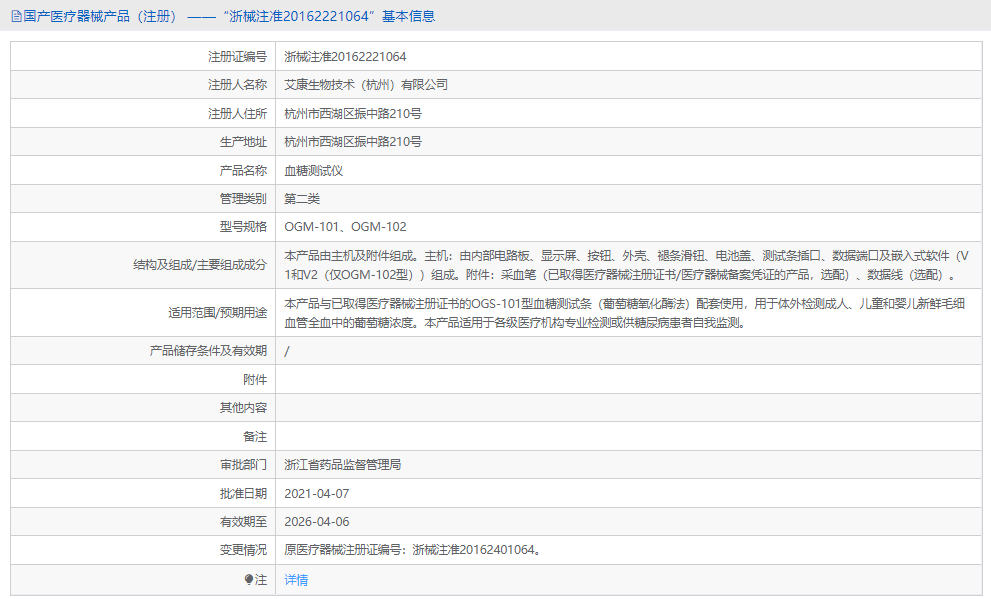
Task: Click the 批准日期 label
Action: (243, 494)
